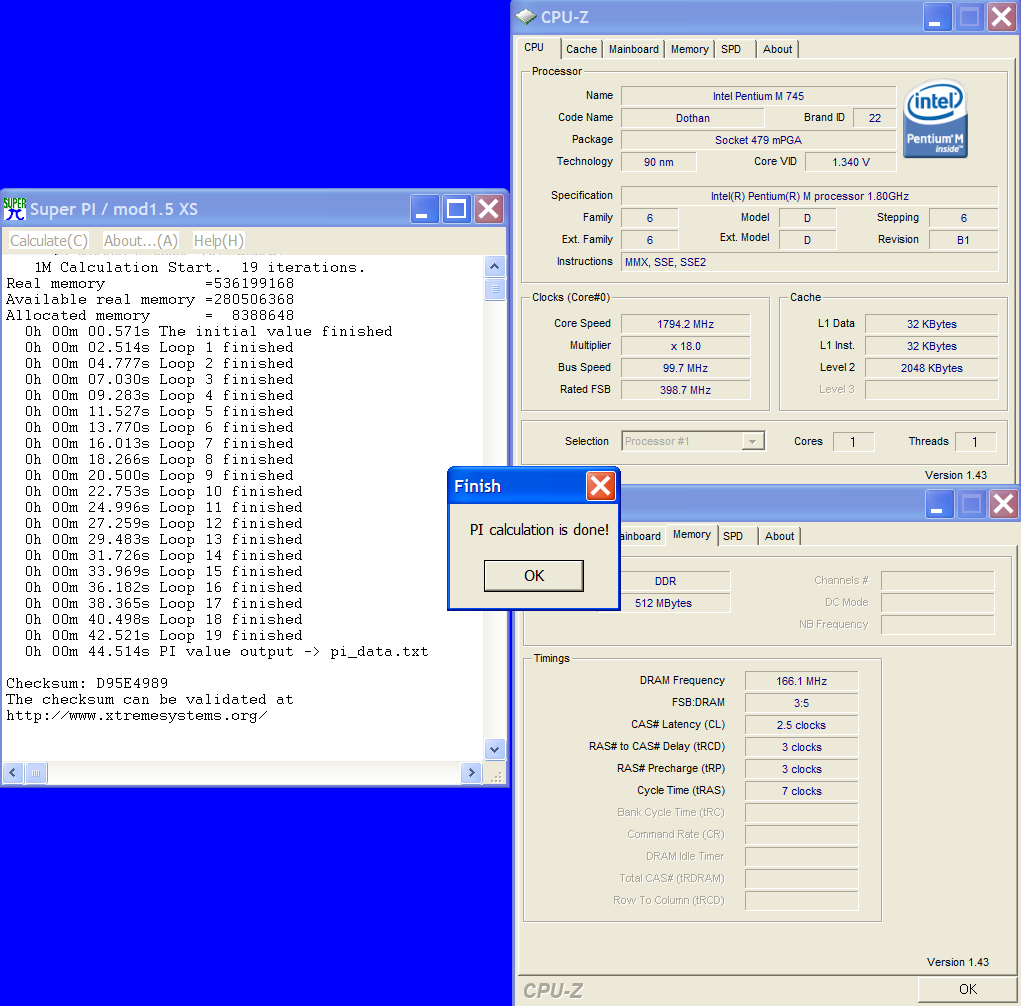Click the CPU-Z chip icon in title bar
Screen dimensions: 1021x1006
click(526, 18)
